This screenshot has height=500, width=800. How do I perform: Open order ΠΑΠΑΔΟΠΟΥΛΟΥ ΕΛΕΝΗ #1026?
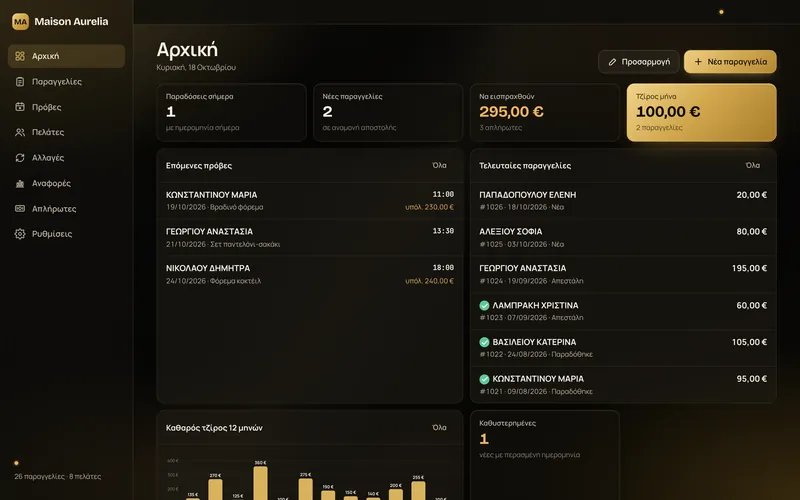click(x=623, y=201)
